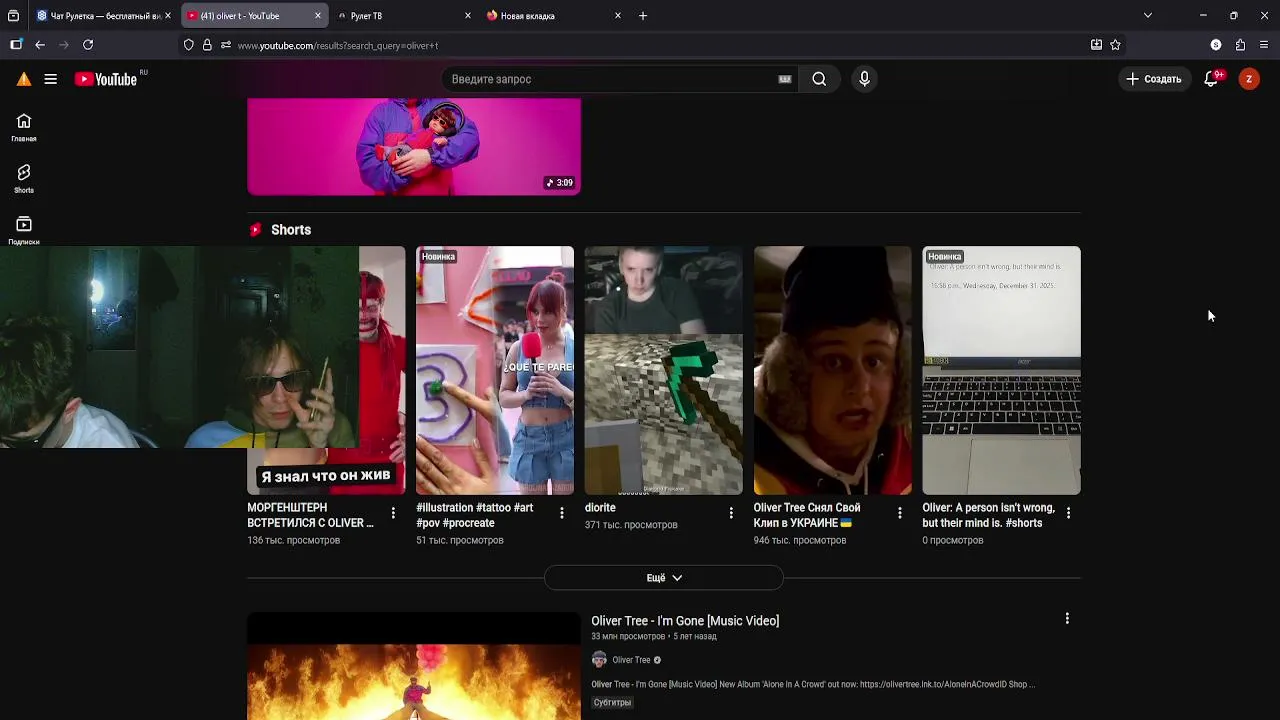Open Shorts from the sidebar
Screen dimensions: 1280x720
tap(24, 180)
